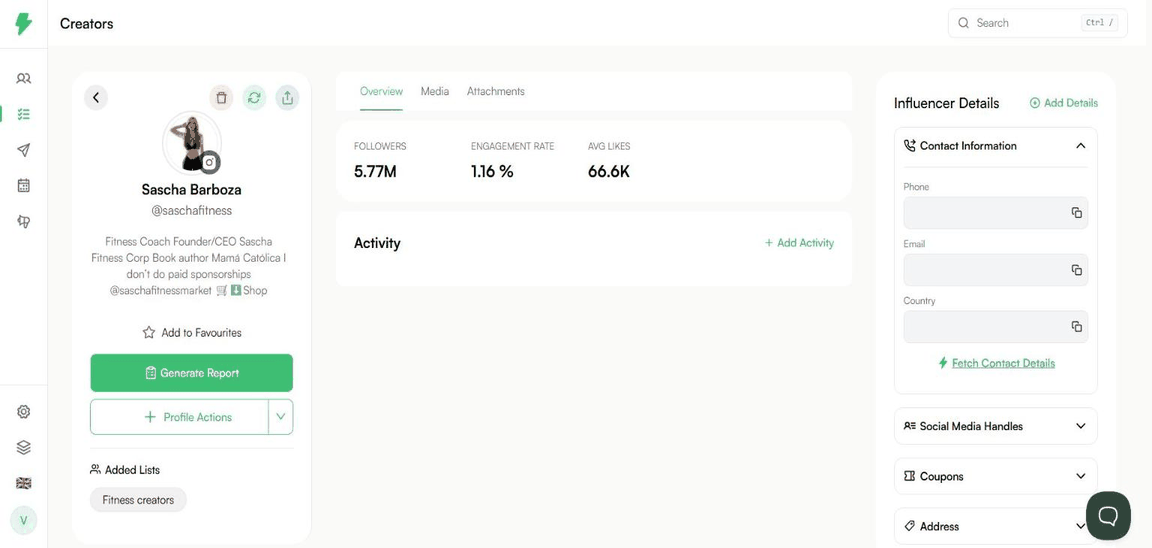1152x548 pixels.
Task: Refresh profile with the sync arrows icon
Action: (x=254, y=98)
